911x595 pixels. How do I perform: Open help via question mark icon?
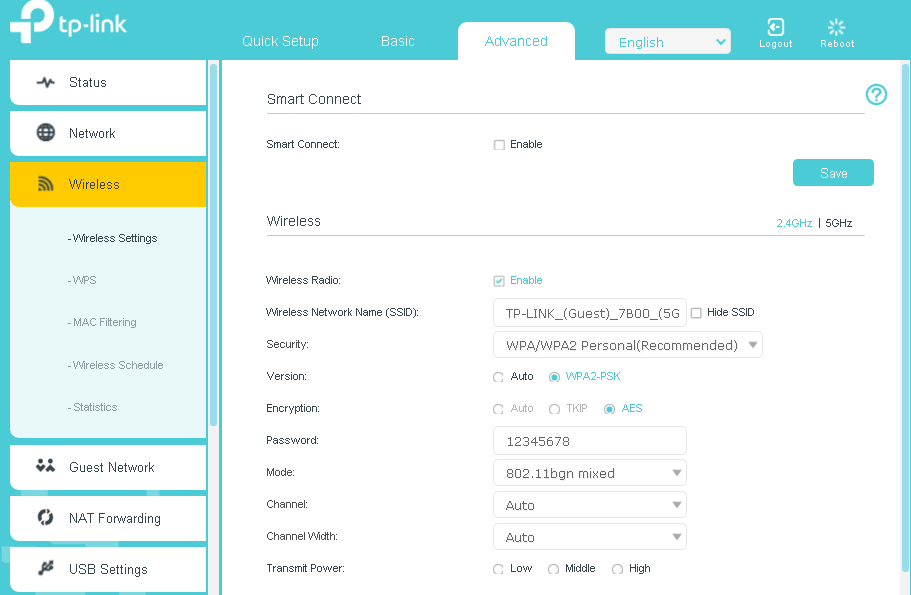[x=876, y=95]
